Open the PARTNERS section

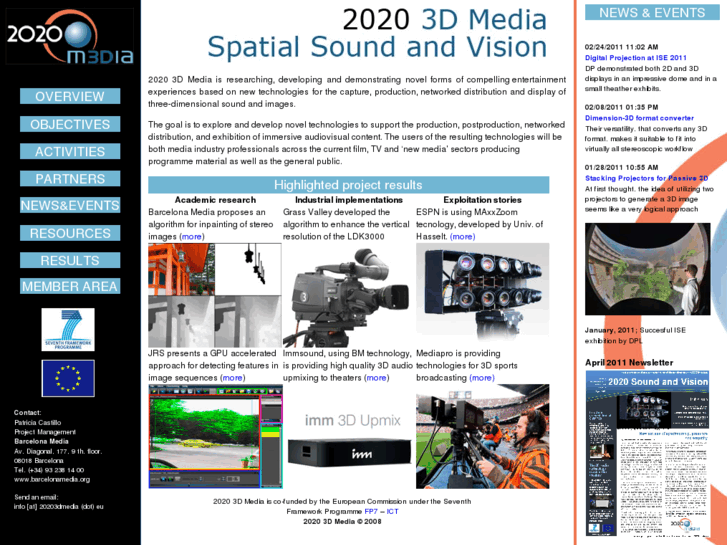pyautogui.click(x=70, y=179)
